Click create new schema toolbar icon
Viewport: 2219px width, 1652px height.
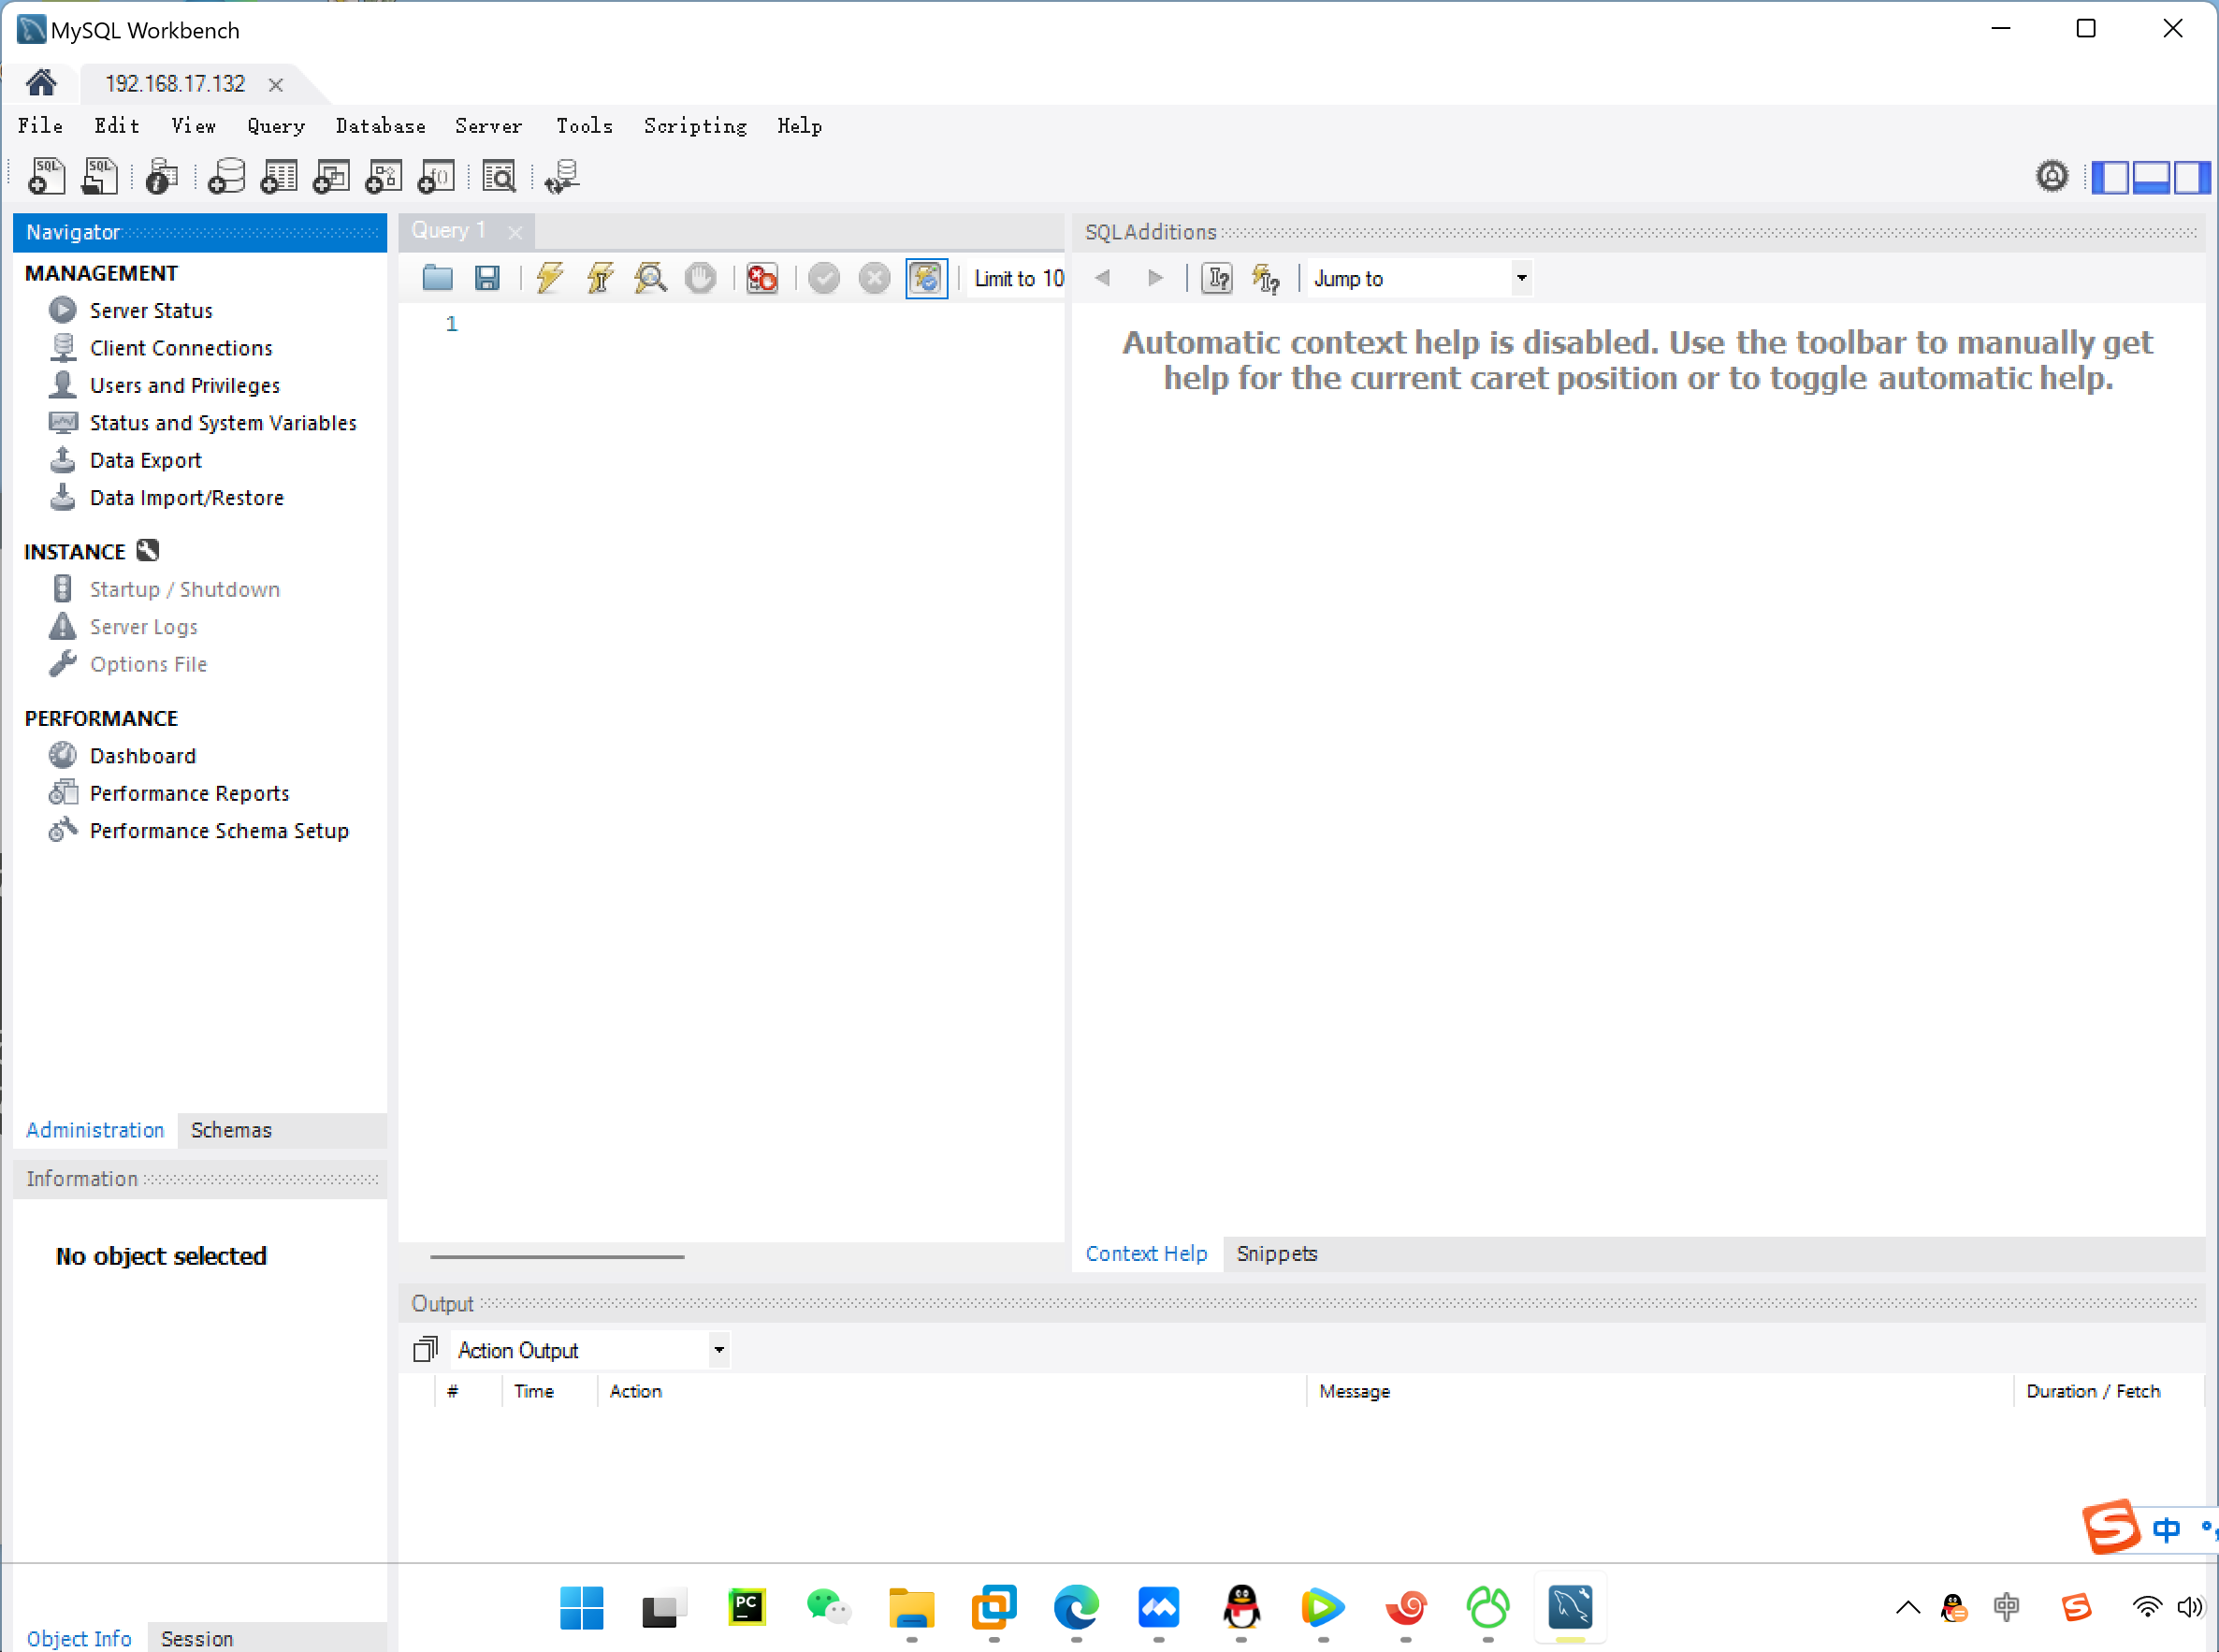coord(226,177)
